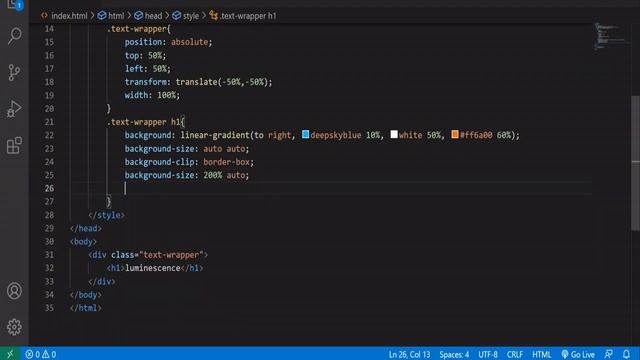Click the <body> opening tag
Screen dimensions: 640x360
tap(83, 242)
